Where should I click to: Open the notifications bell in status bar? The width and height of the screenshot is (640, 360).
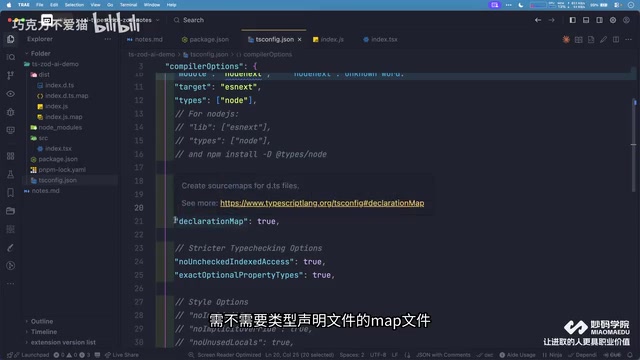point(630,355)
